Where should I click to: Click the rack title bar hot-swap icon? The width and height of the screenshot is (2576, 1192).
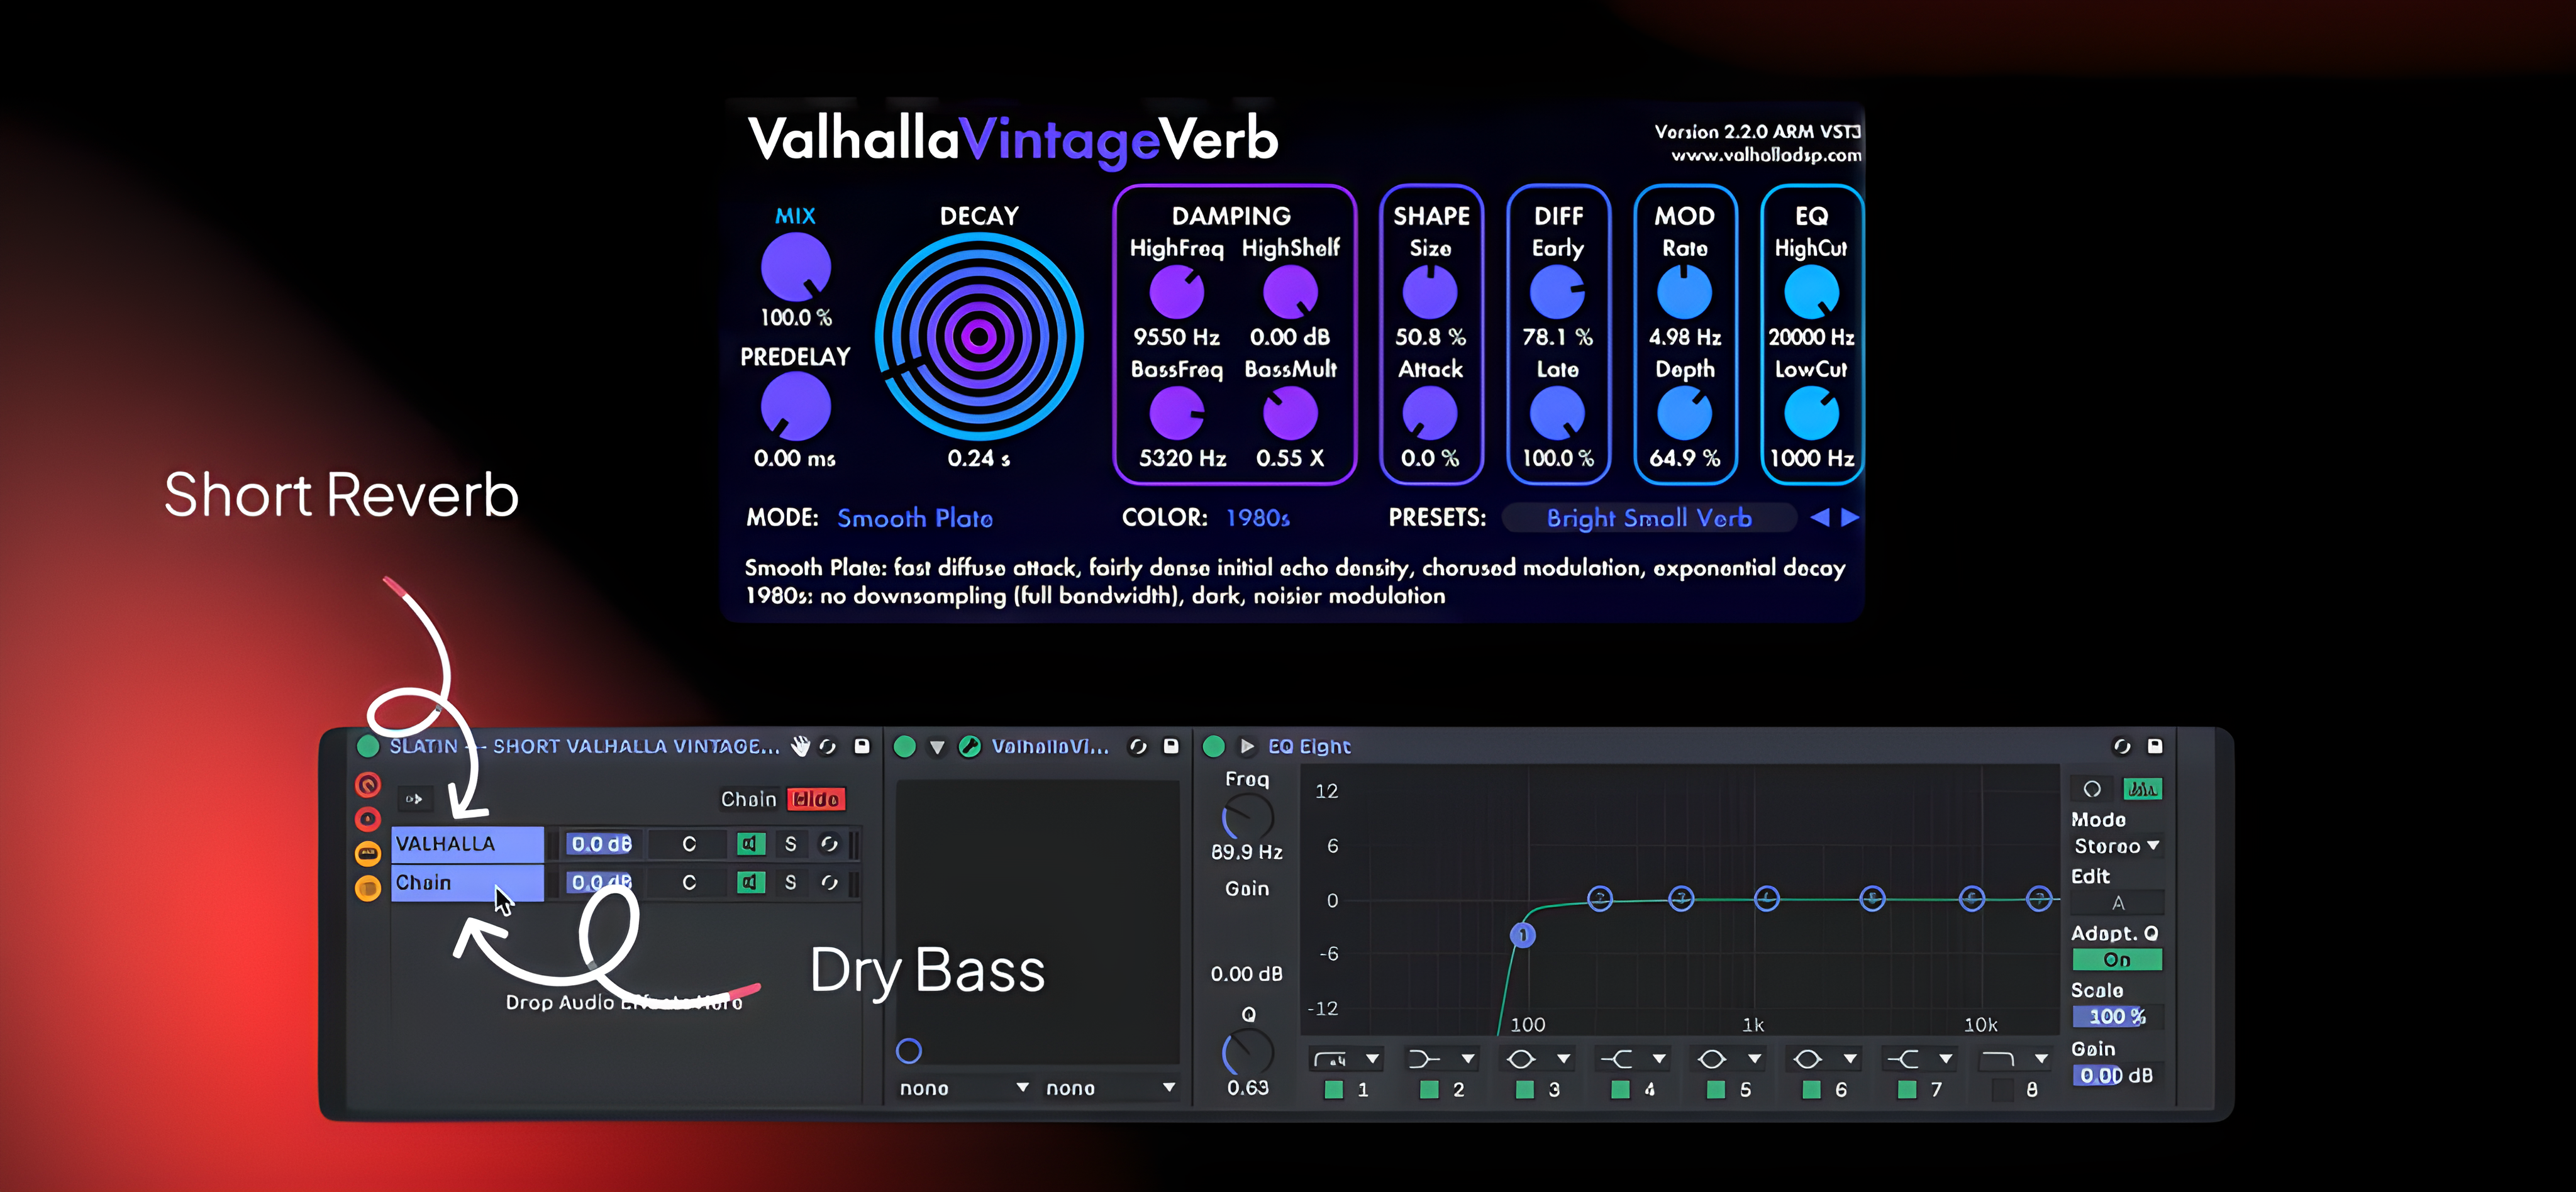(828, 746)
